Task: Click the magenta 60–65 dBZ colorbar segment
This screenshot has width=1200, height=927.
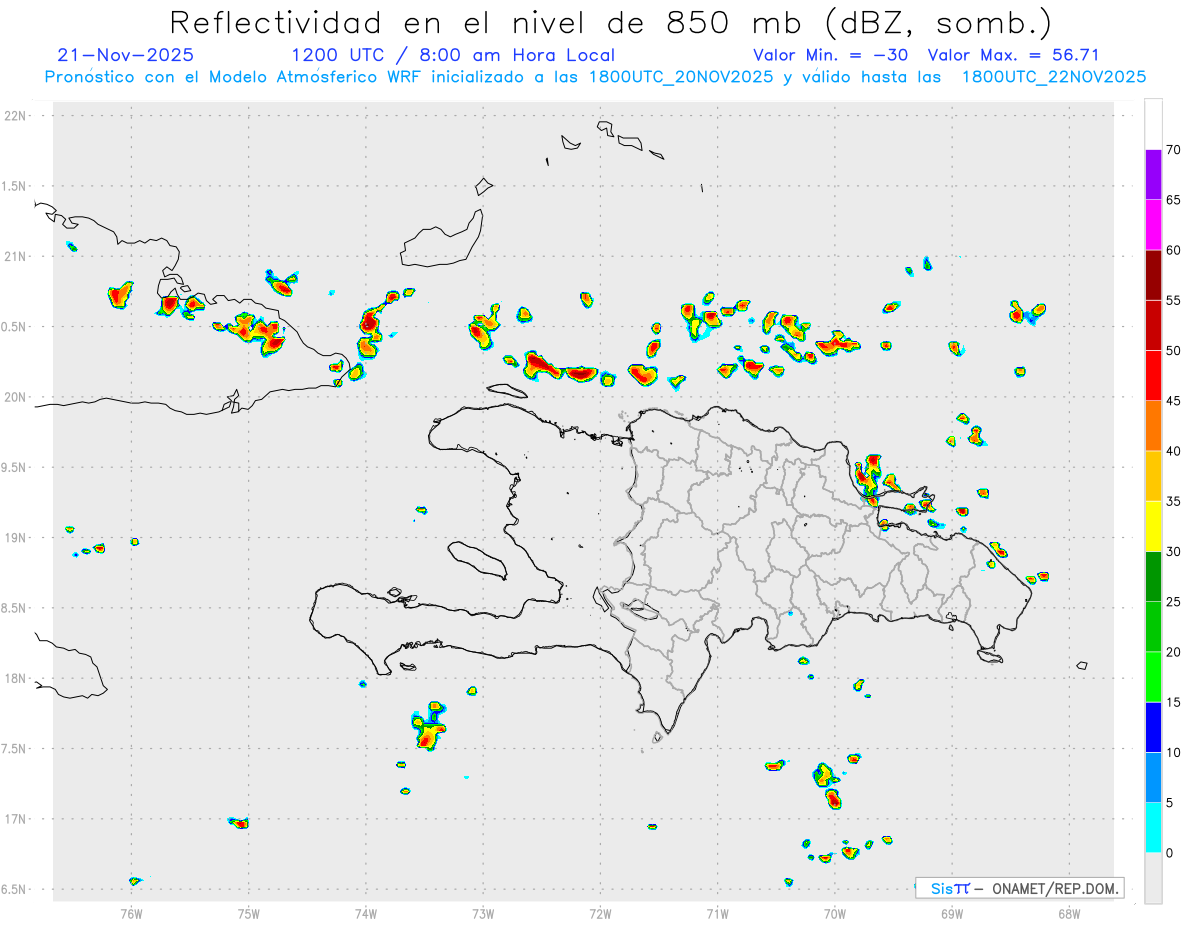Action: pos(1153,224)
